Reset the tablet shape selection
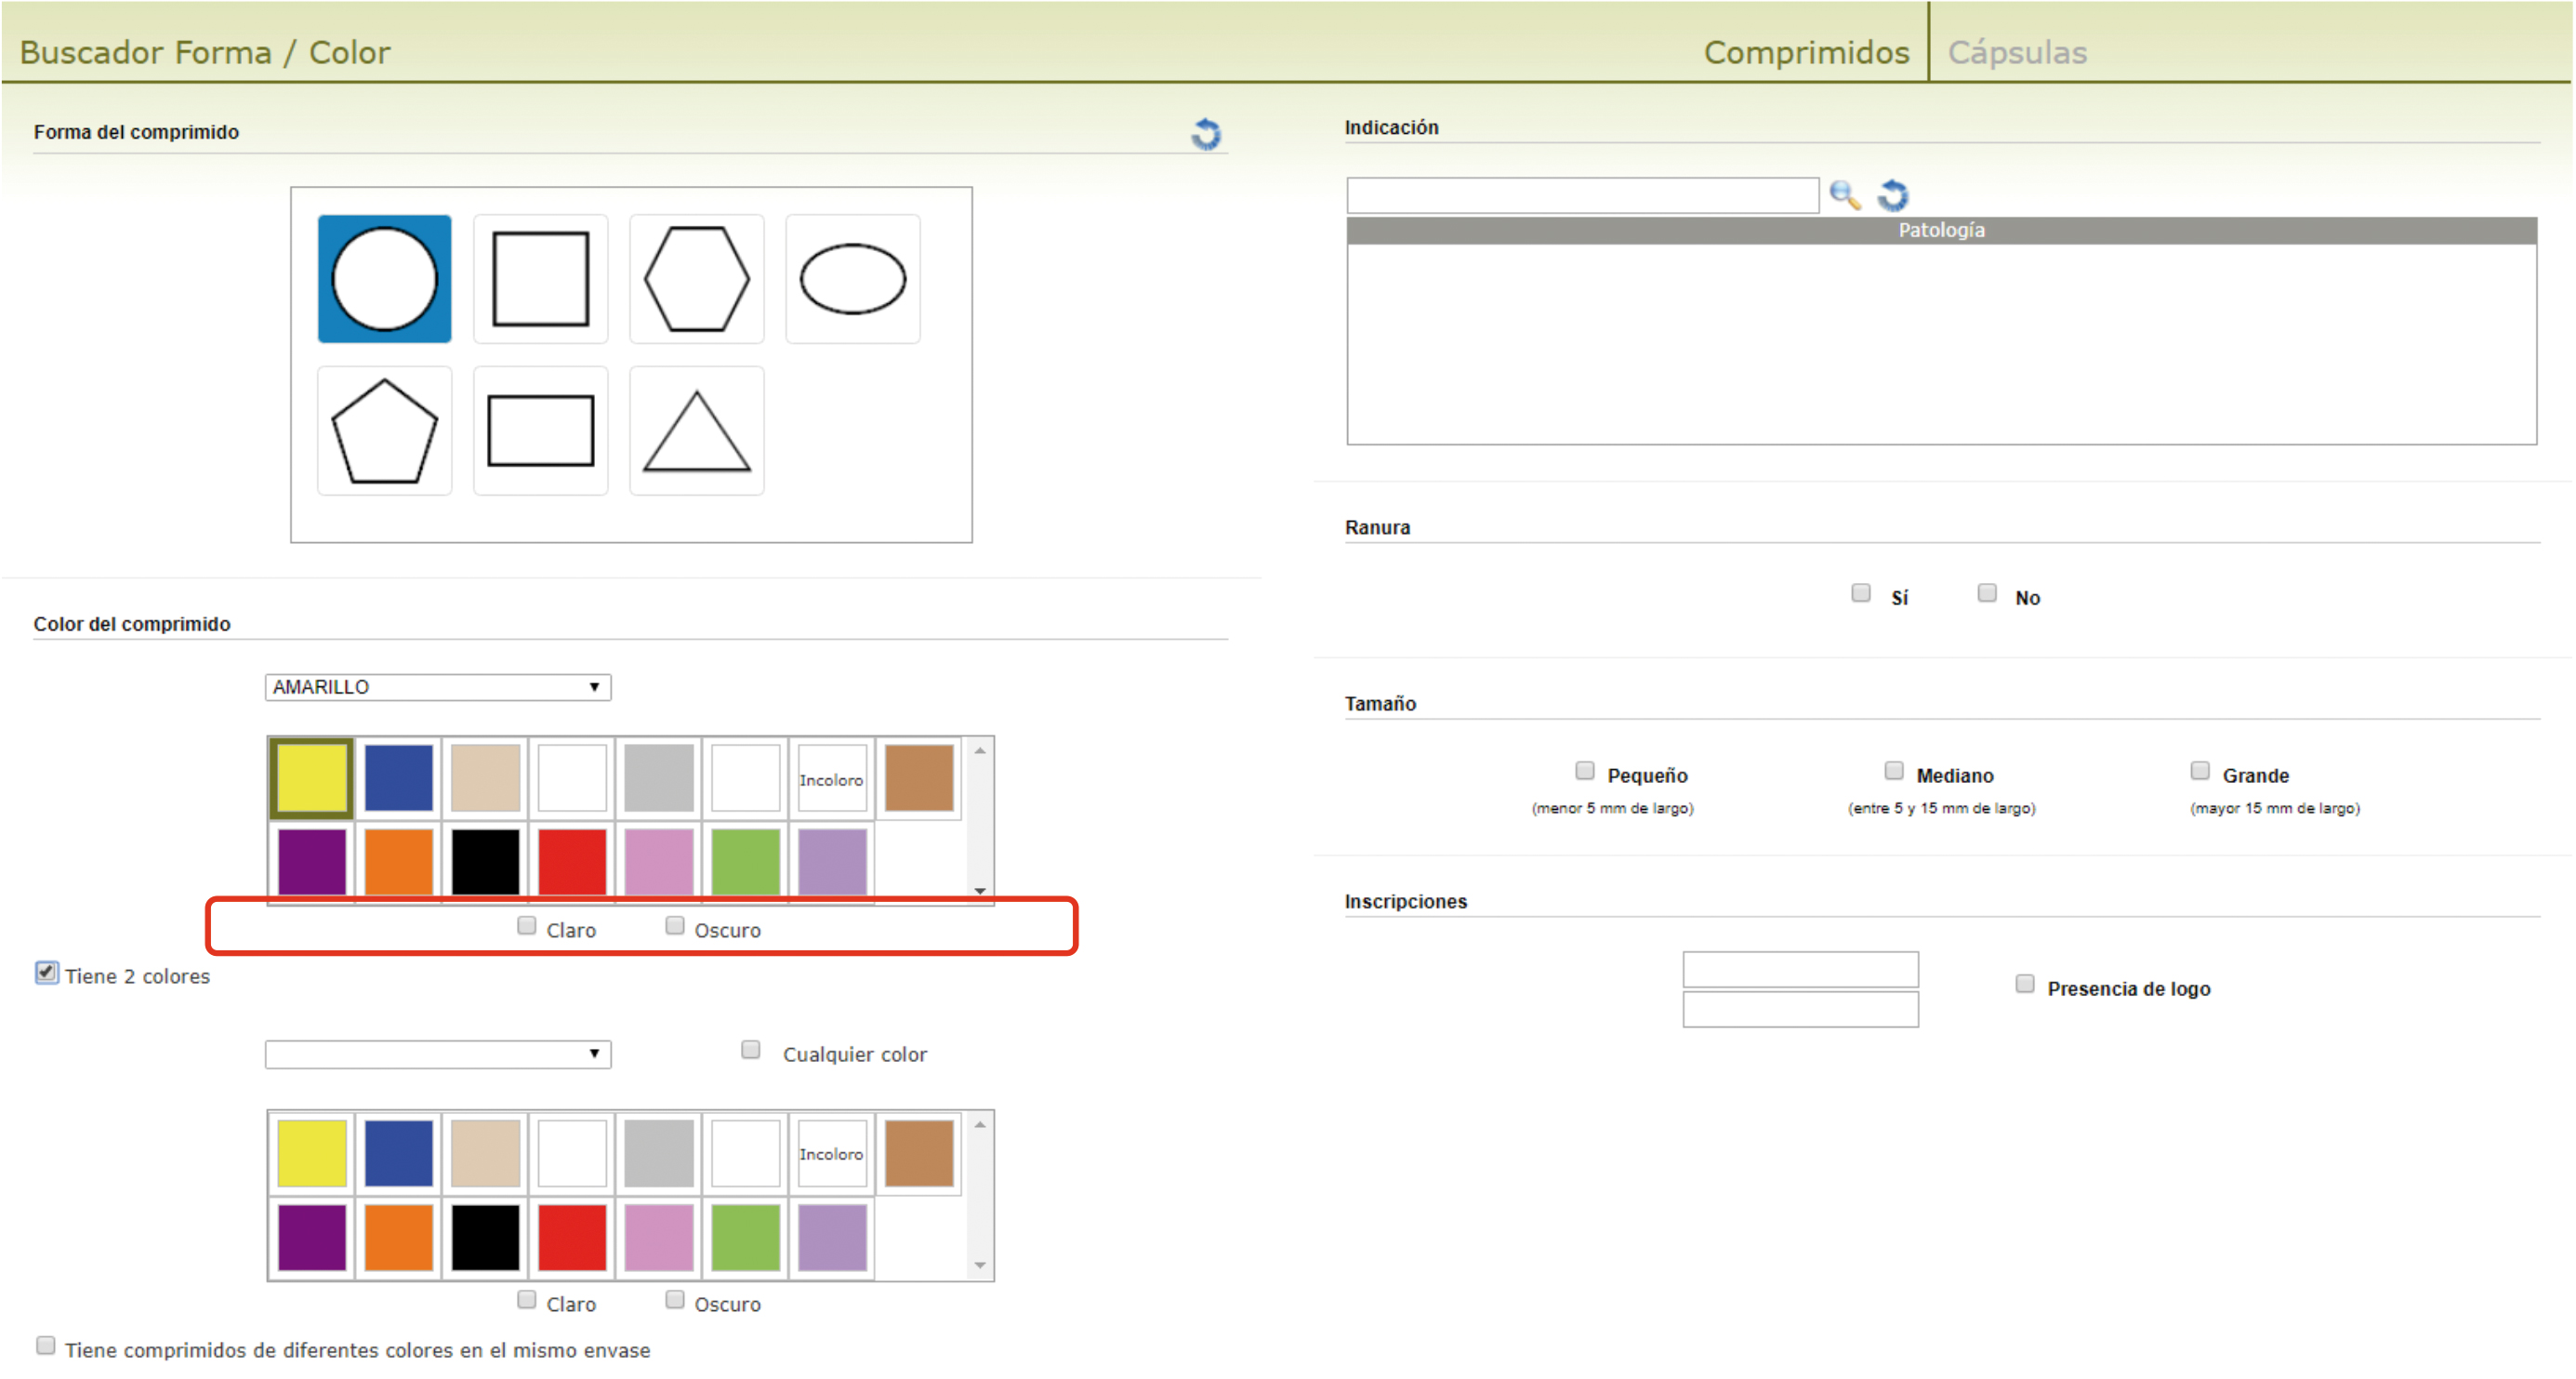2576x1379 pixels. click(x=1206, y=133)
